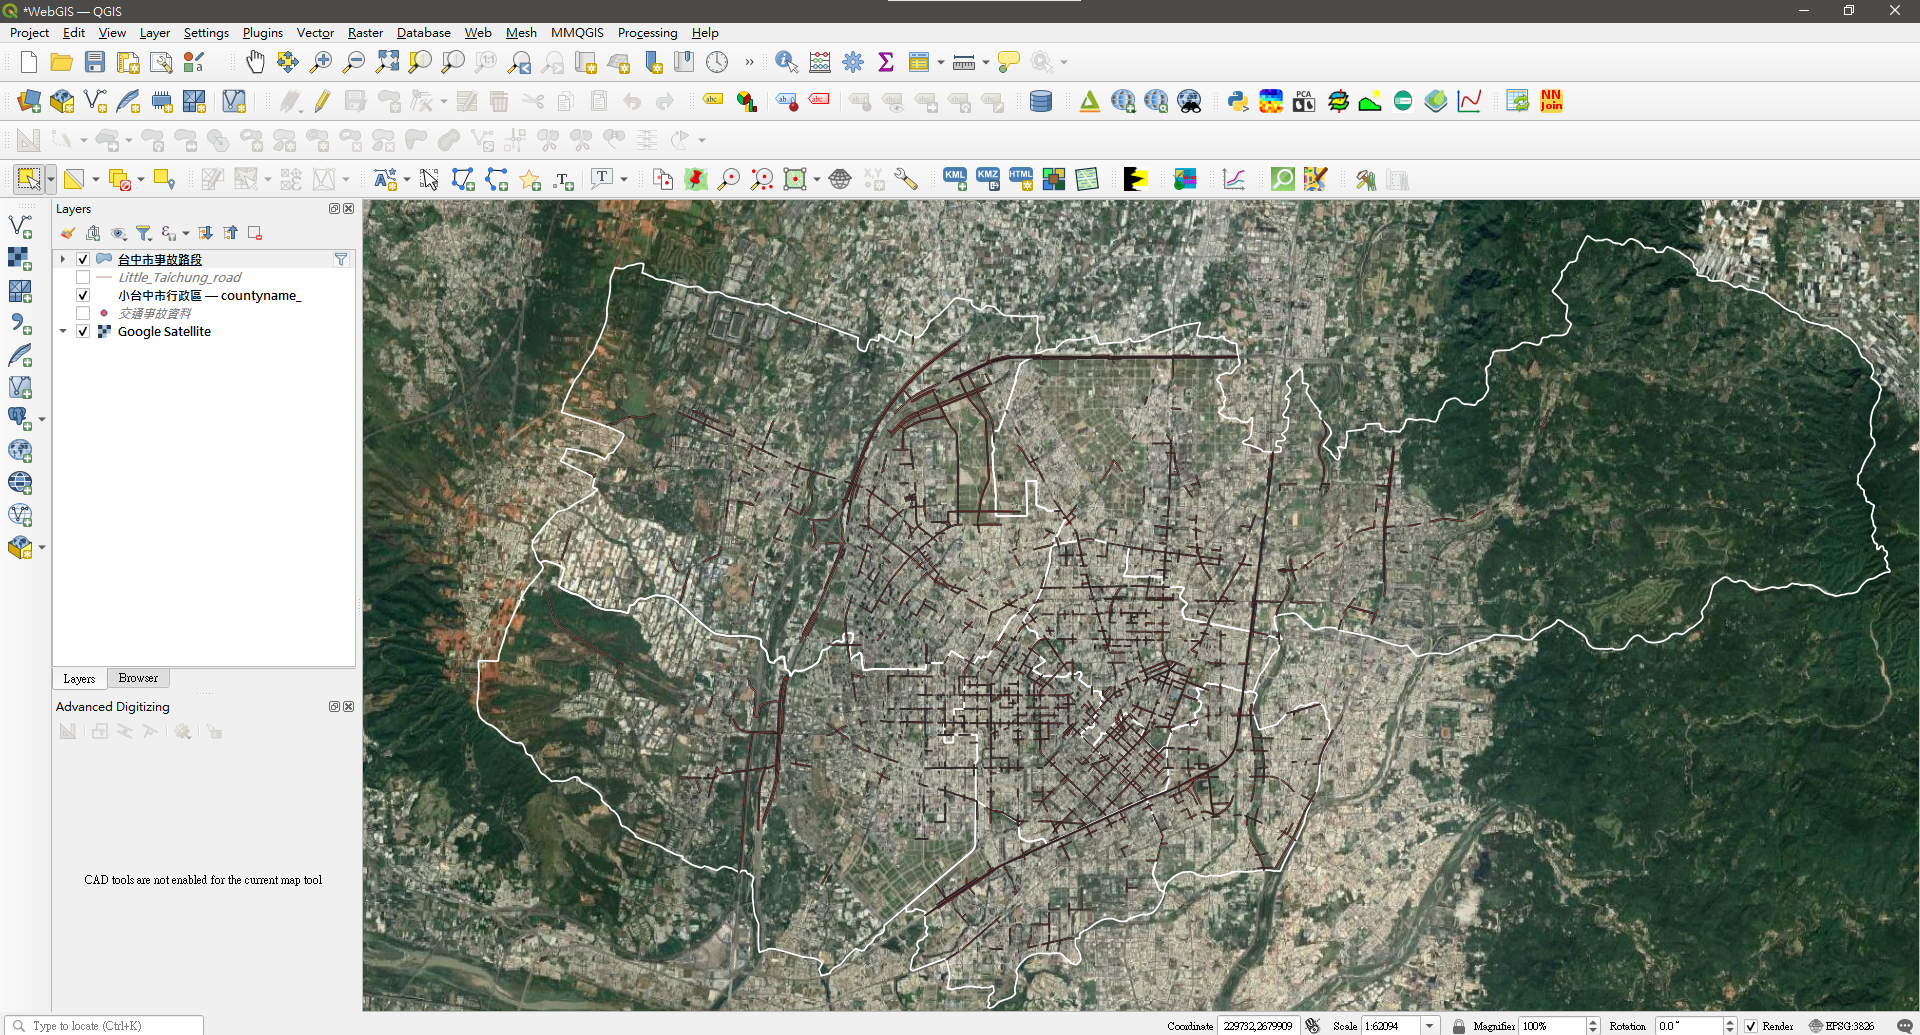
Task: Select the Zoom In tool
Action: coord(320,61)
